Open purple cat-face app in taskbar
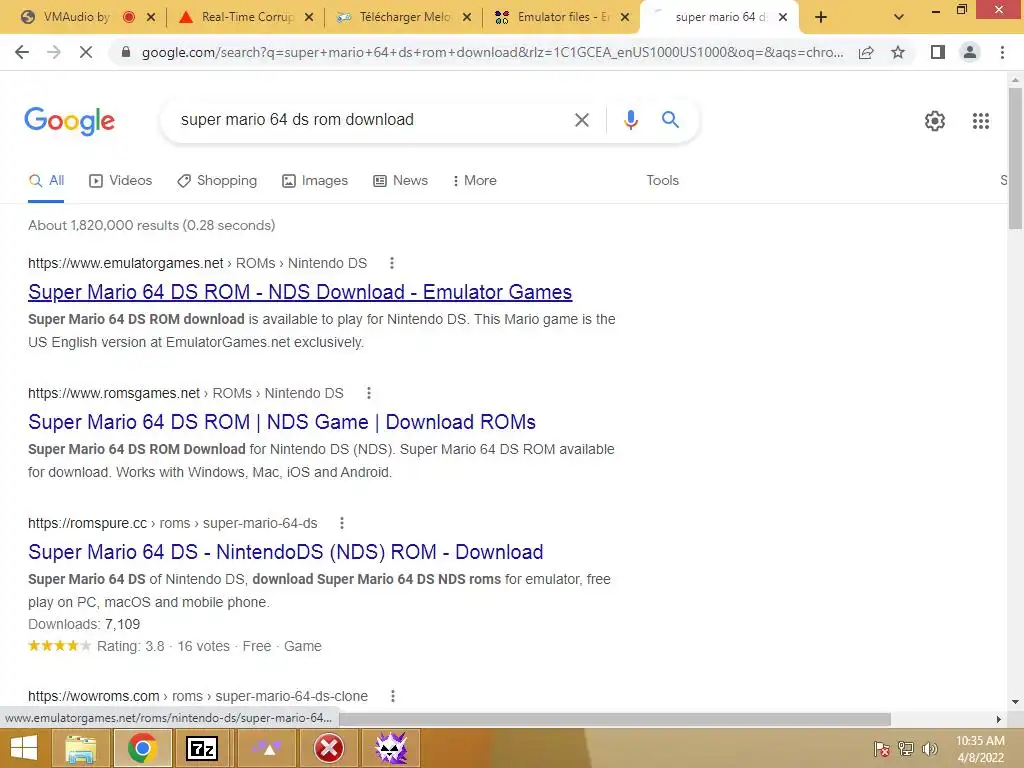 pyautogui.click(x=391, y=748)
